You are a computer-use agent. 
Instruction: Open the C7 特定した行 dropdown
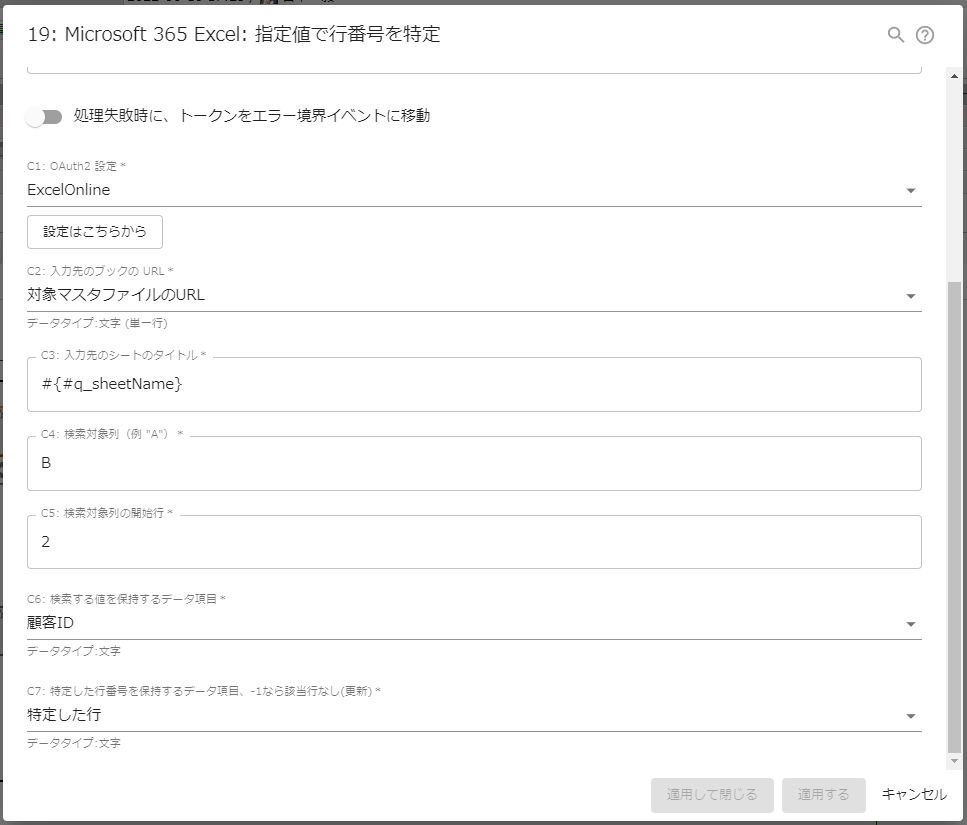pyautogui.click(x=910, y=714)
